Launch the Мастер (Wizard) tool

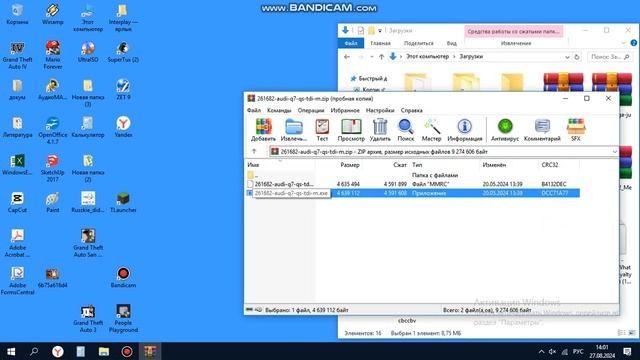431,130
